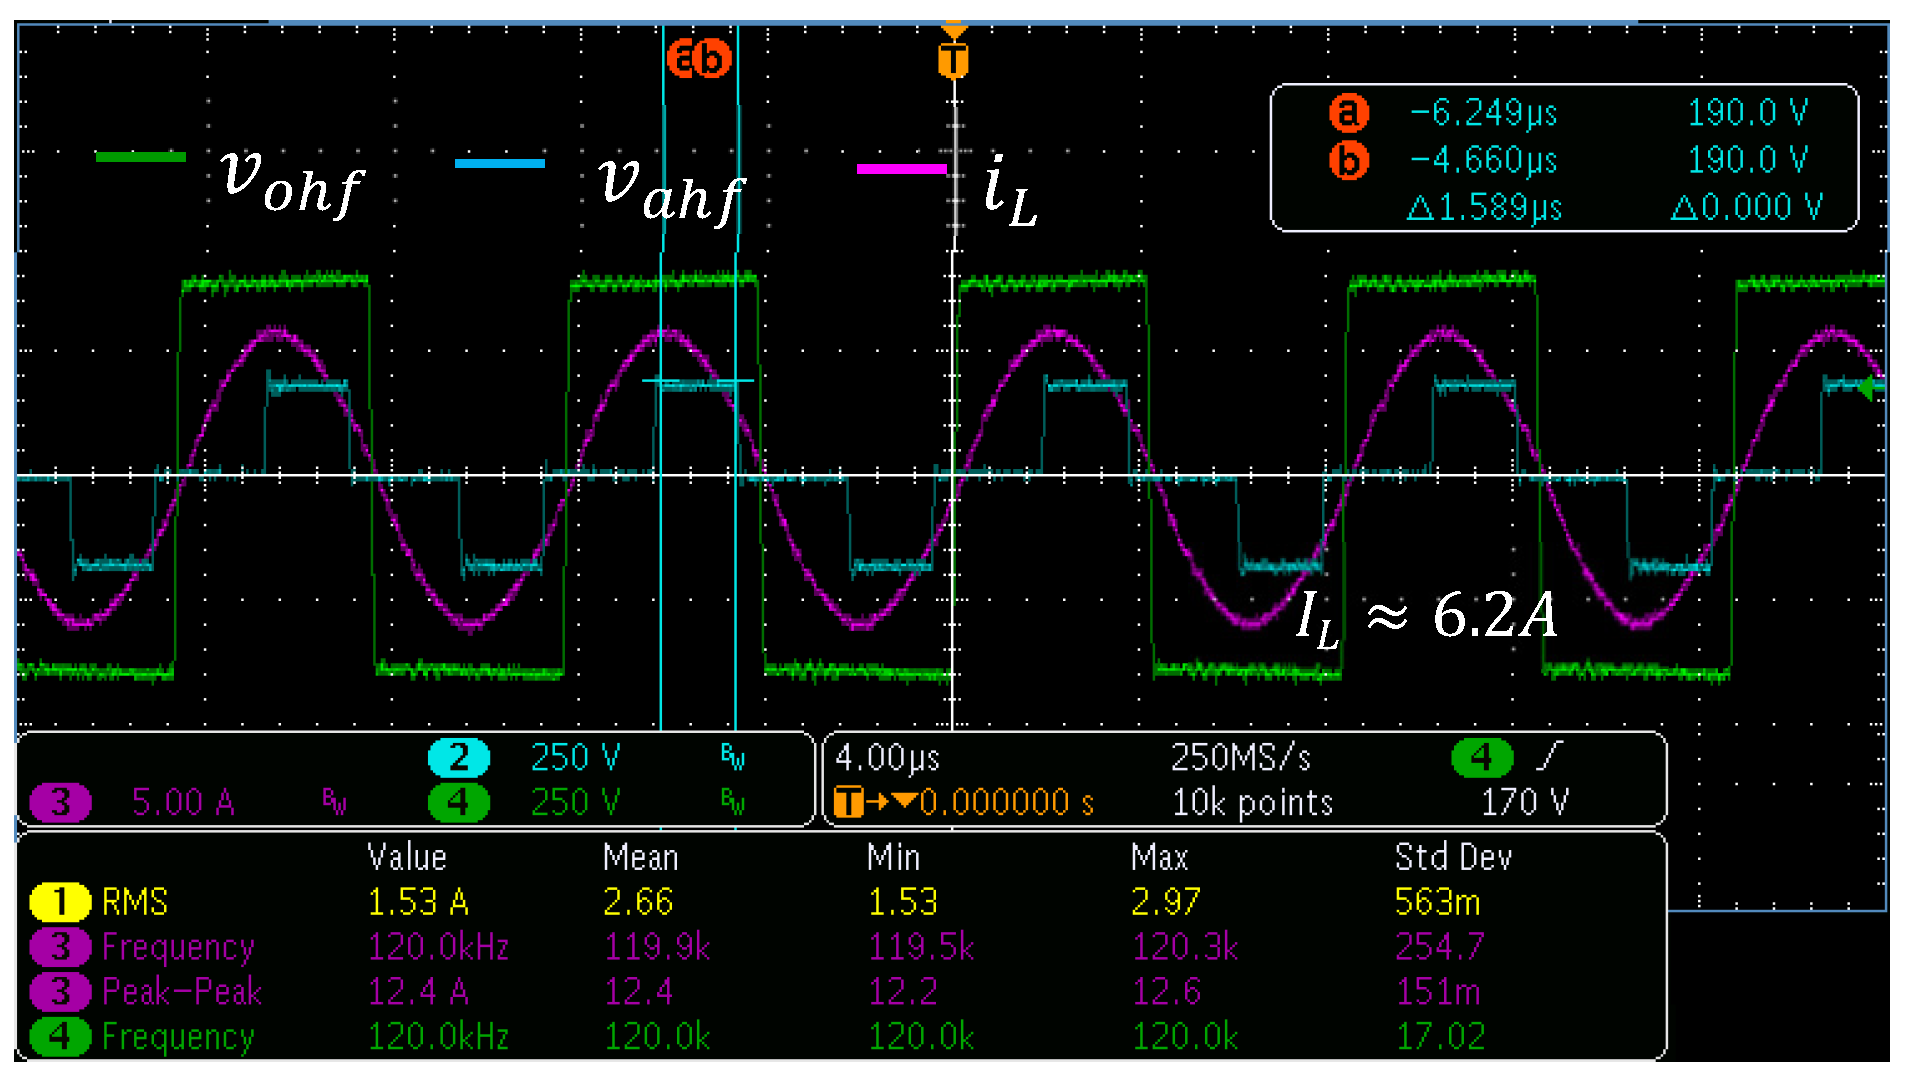Screen dimensions: 1905x1073
Task: Click the yellow 1 badge next to RMS
Action: [60, 902]
